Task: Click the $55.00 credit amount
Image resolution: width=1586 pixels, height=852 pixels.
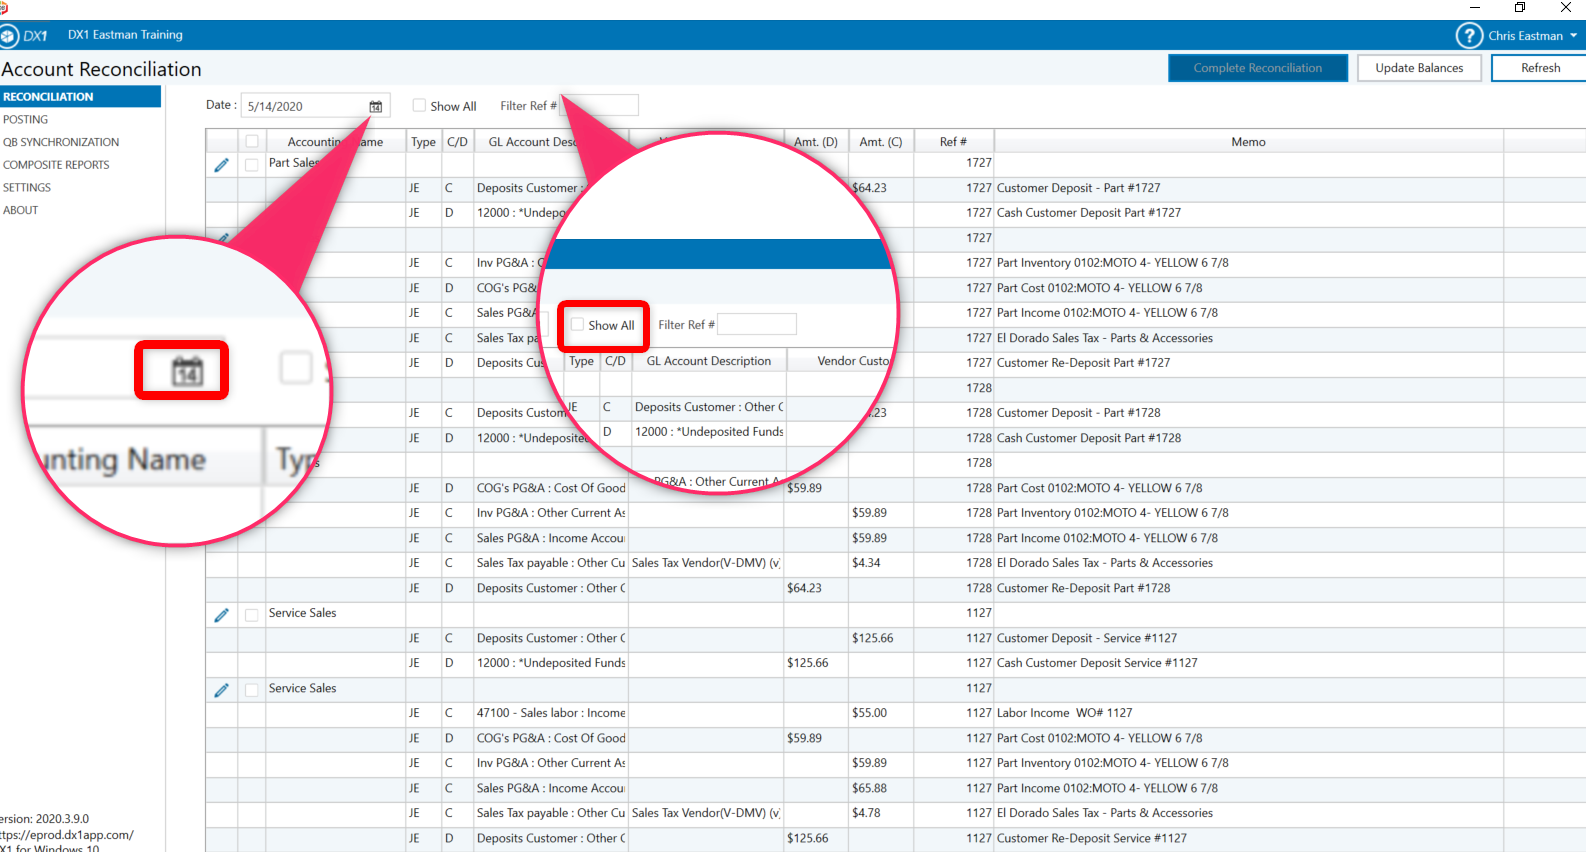Action: 869,713
